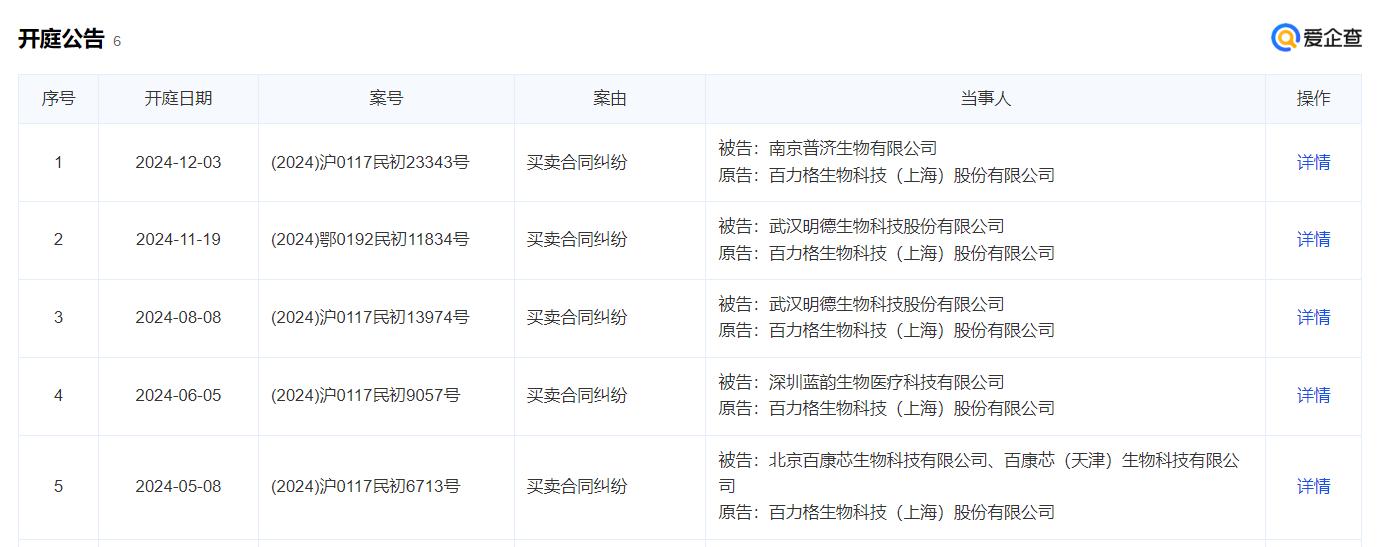The image size is (1378, 547).
Task: Select date cell 2024-12-03
Action: coord(178,162)
